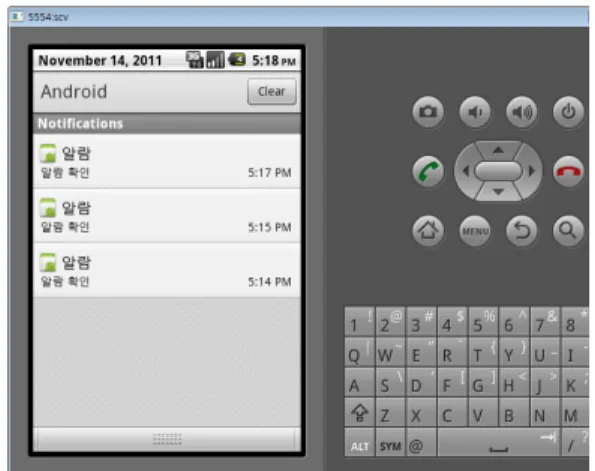Click the D keyboard key
This screenshot has width=595, height=471.
[422, 383]
